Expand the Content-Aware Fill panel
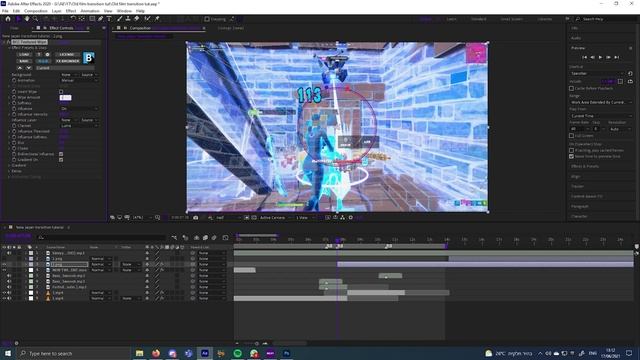This screenshot has height=360, width=640. [x=587, y=196]
